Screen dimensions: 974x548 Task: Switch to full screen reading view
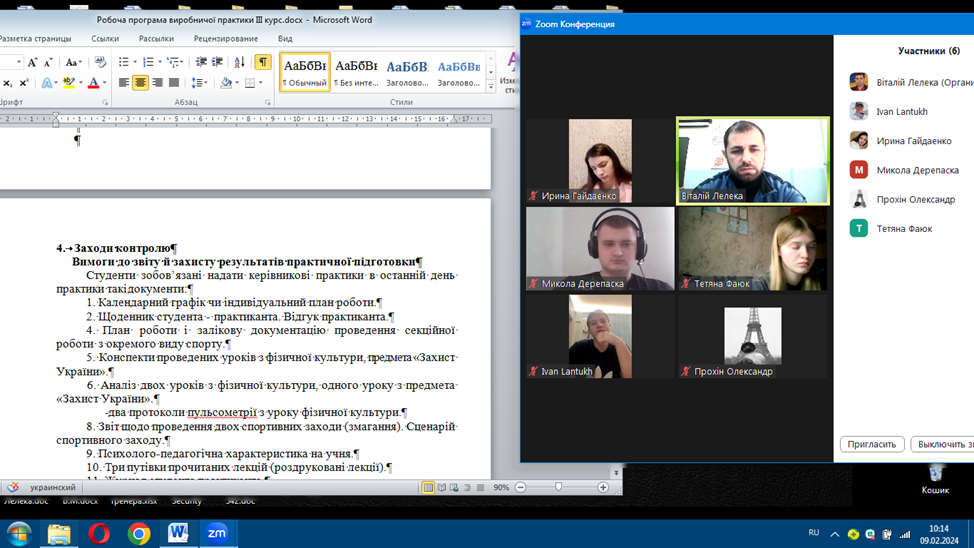tap(441, 487)
